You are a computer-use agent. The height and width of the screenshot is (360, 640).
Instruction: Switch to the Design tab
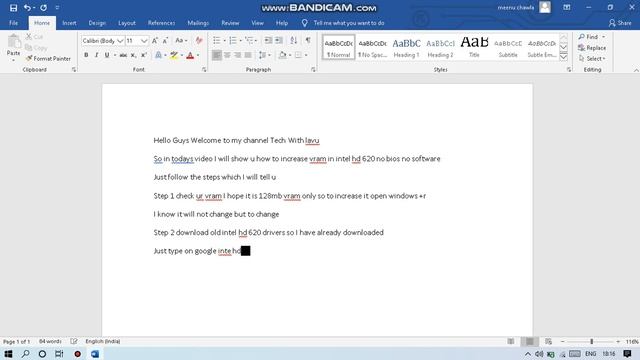(97, 23)
